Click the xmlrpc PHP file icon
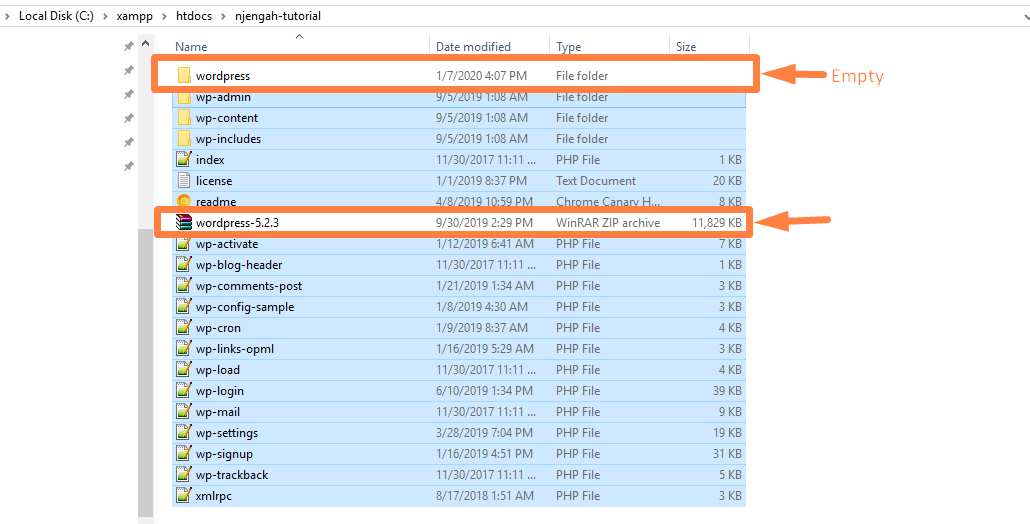Screen dimensions: 1030x524 tap(184, 496)
